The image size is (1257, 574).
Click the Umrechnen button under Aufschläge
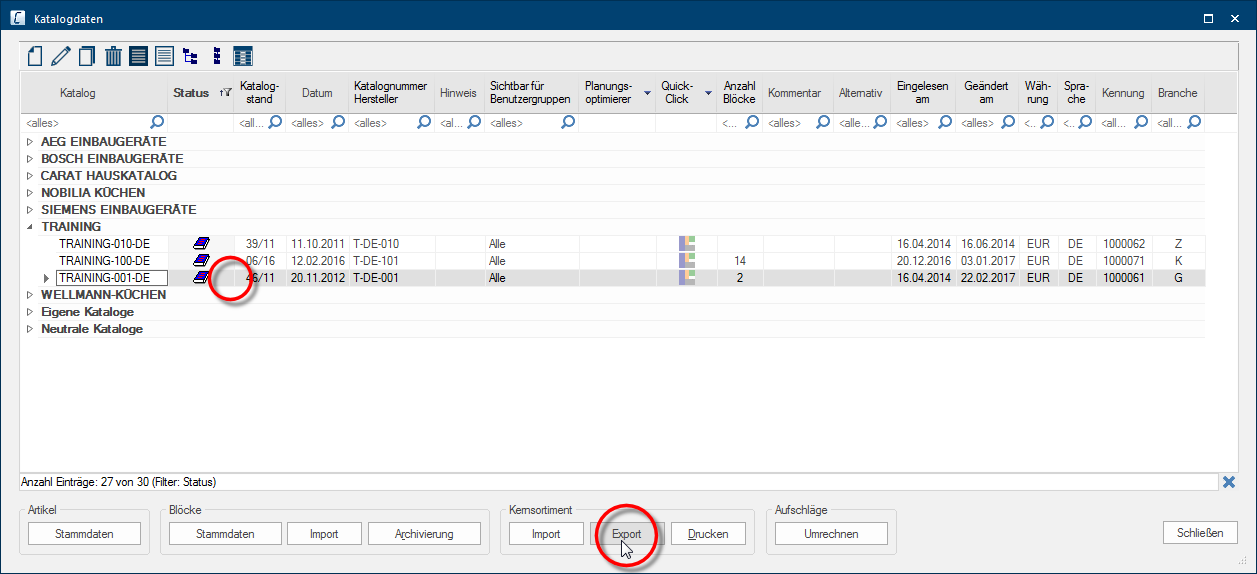(x=831, y=534)
